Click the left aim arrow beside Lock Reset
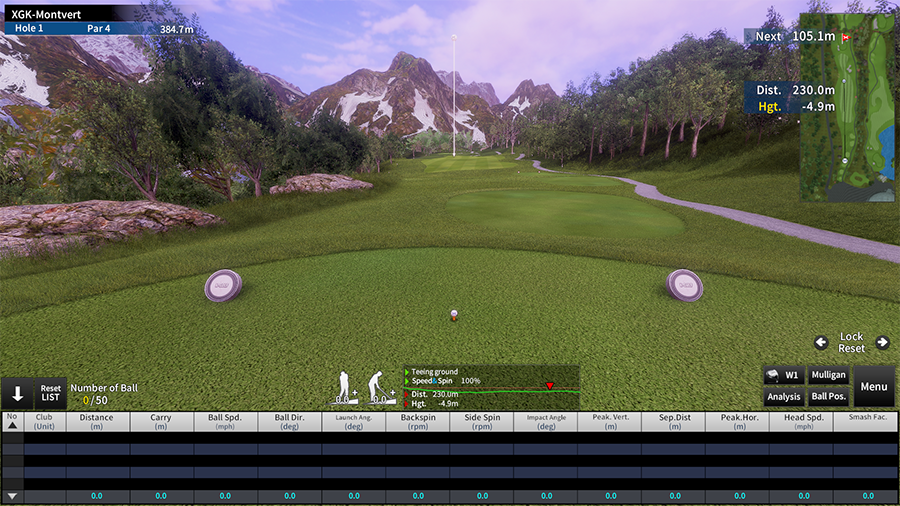This screenshot has width=900, height=506. [x=821, y=343]
